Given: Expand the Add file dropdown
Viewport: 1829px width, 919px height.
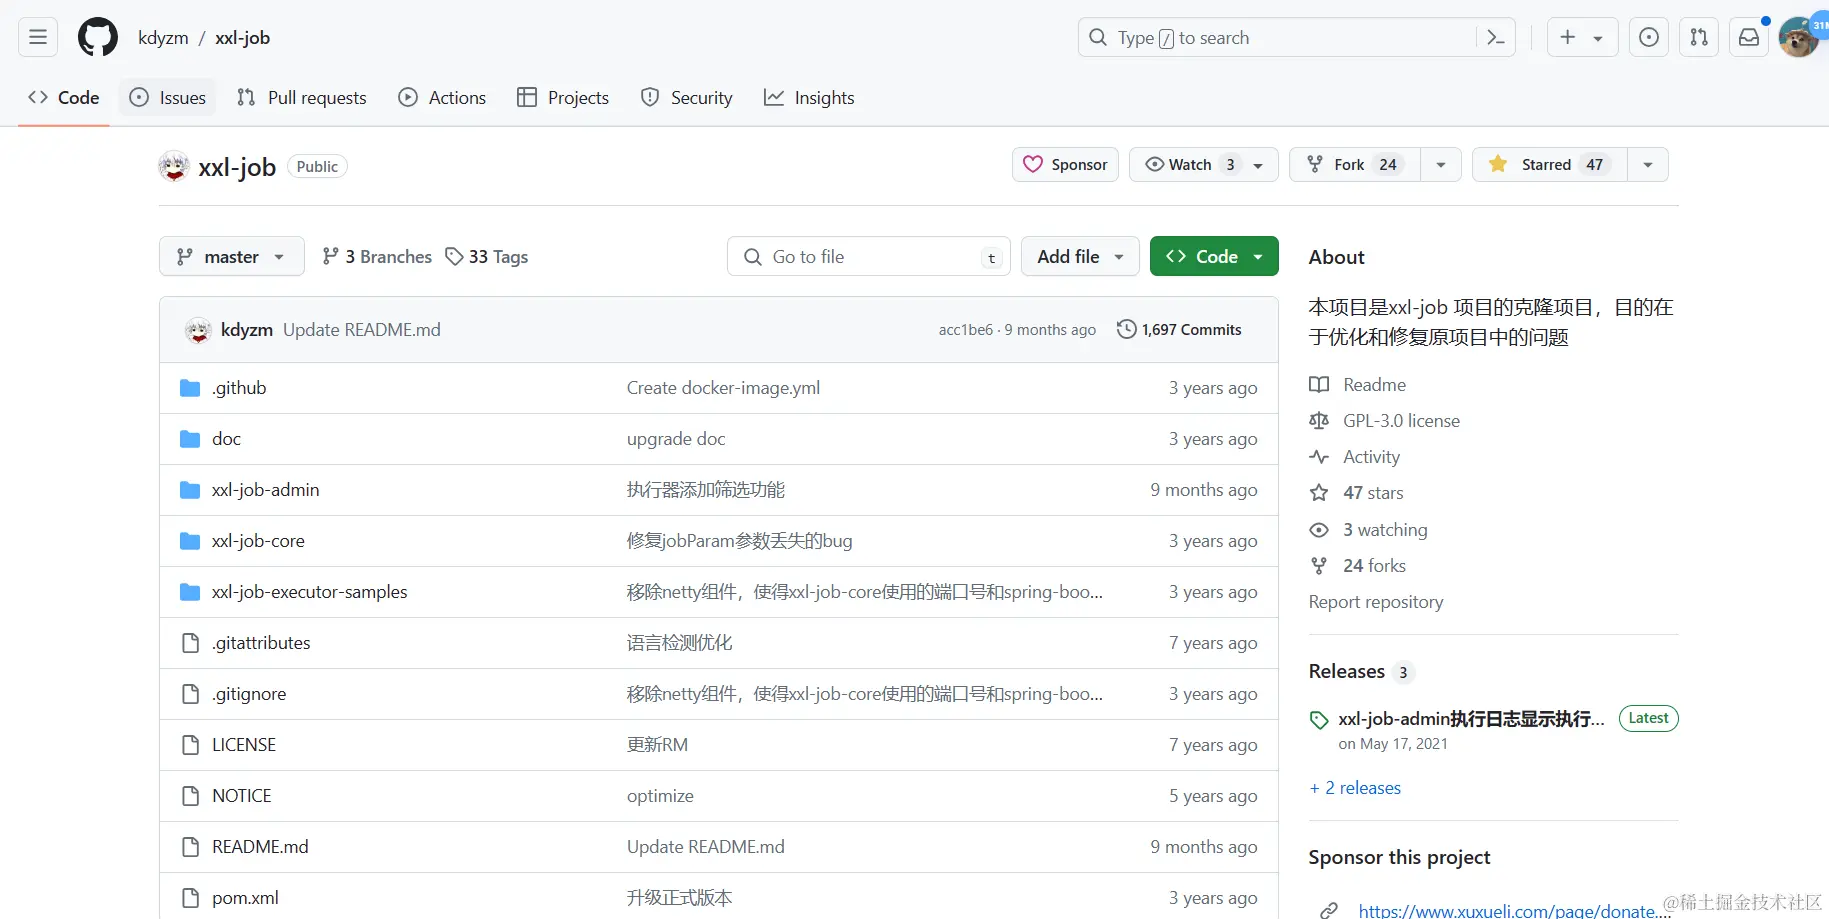Looking at the screenshot, I should pyautogui.click(x=1080, y=257).
